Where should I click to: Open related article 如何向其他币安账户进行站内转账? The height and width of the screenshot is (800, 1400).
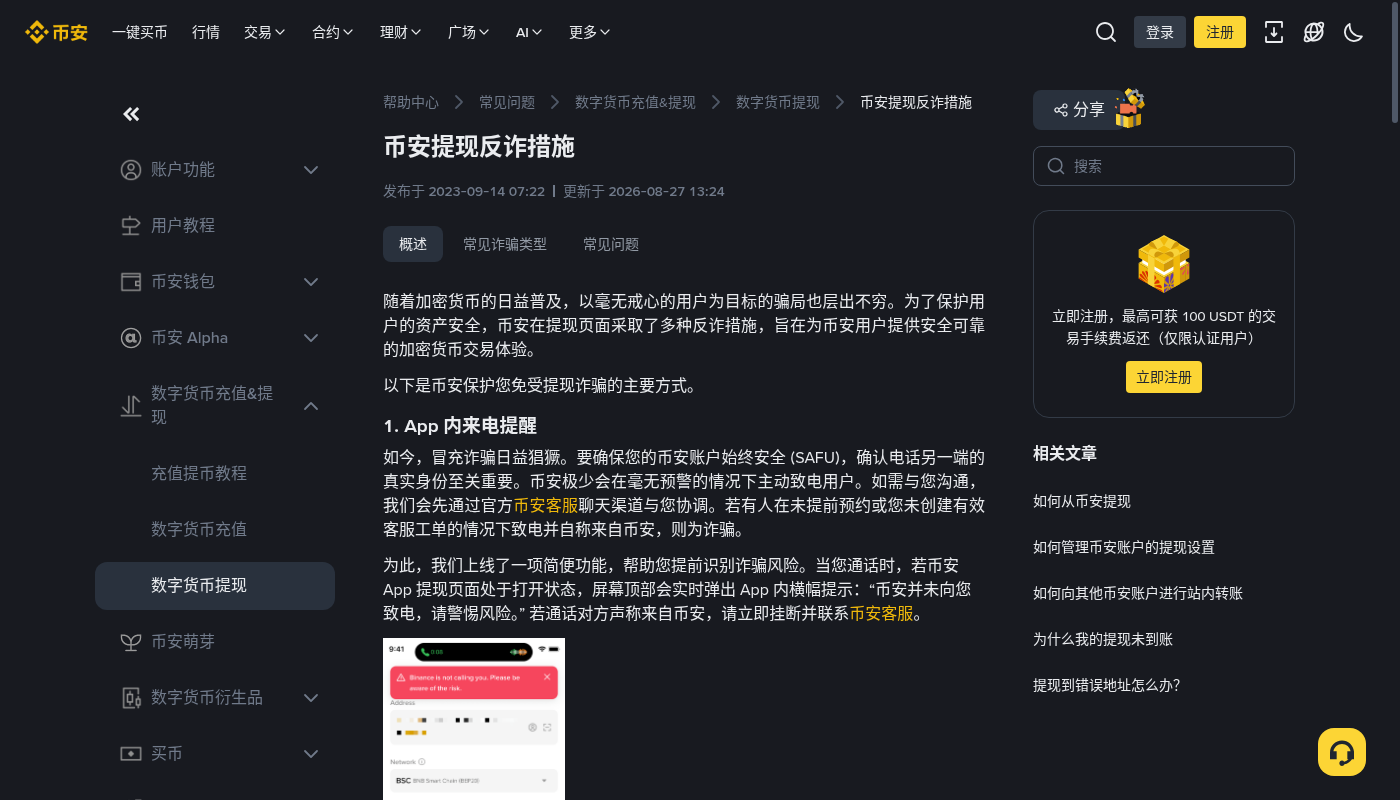(1138, 593)
